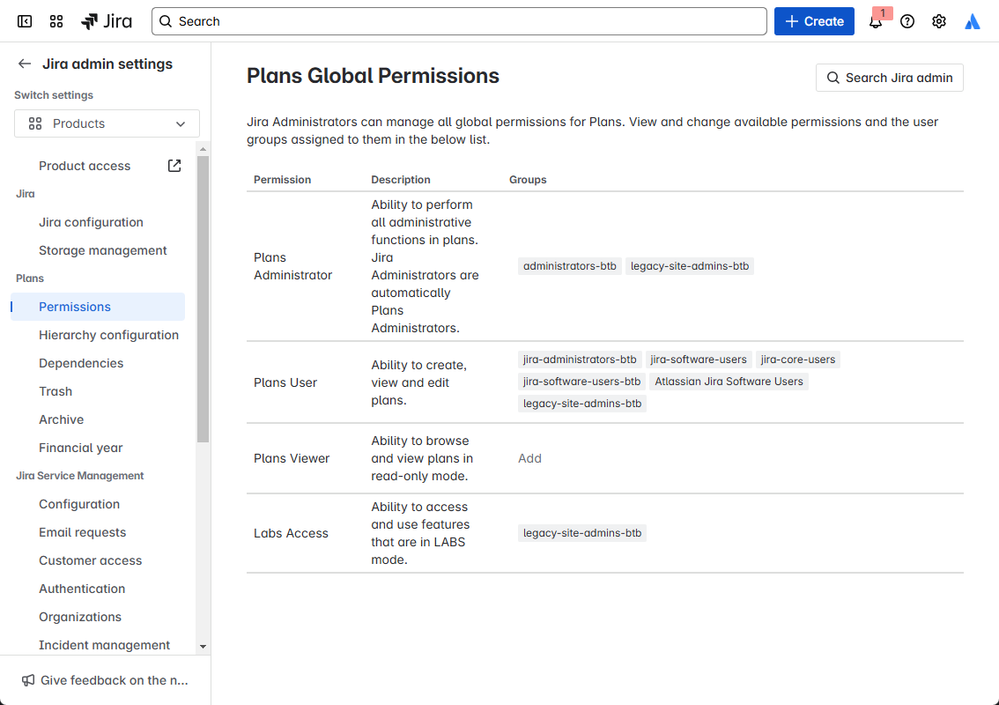Click the administrators-btb group tag
This screenshot has height=705, width=999.
point(570,266)
